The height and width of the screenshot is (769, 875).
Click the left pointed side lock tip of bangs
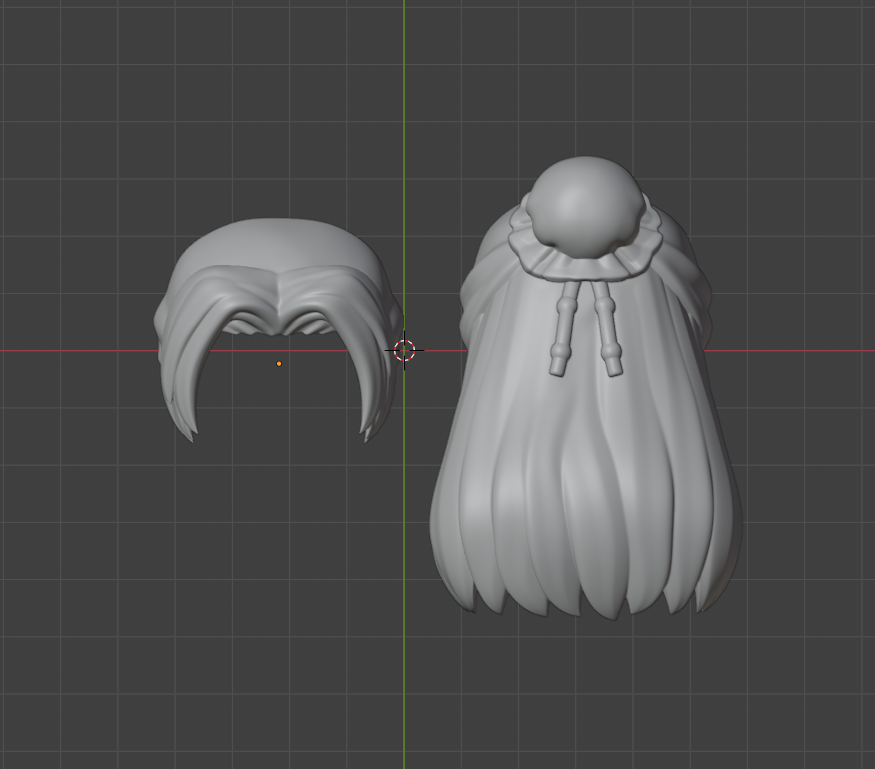pos(187,430)
